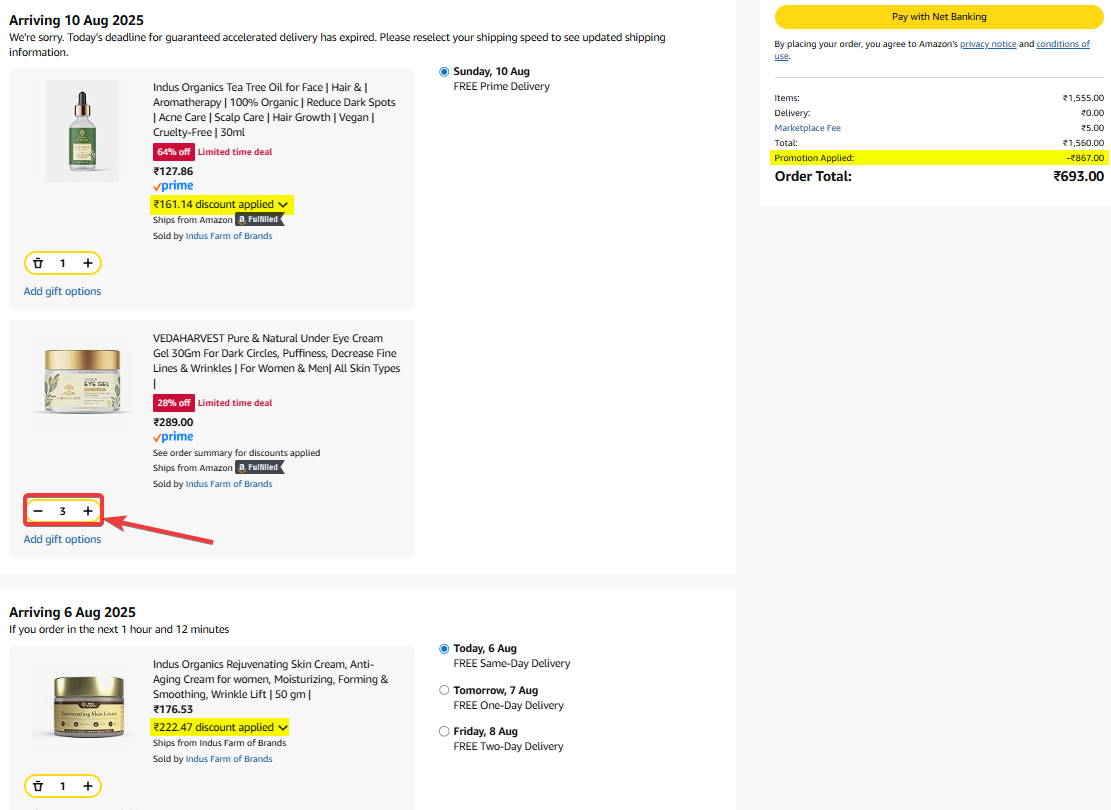The width and height of the screenshot is (1111, 810).
Task: Open the Marketplace Fee info link
Action: pyautogui.click(x=808, y=128)
